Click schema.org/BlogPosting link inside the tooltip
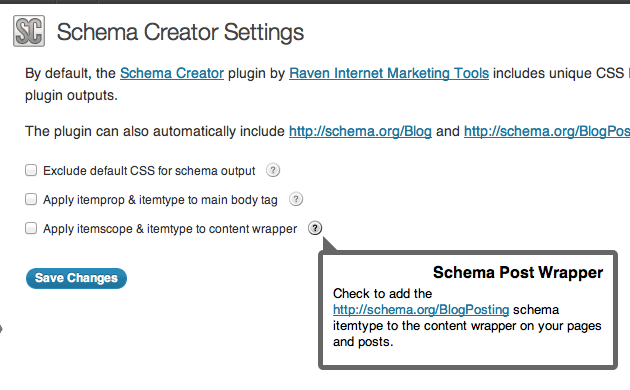Screen dimensions: 630x390 point(421,310)
